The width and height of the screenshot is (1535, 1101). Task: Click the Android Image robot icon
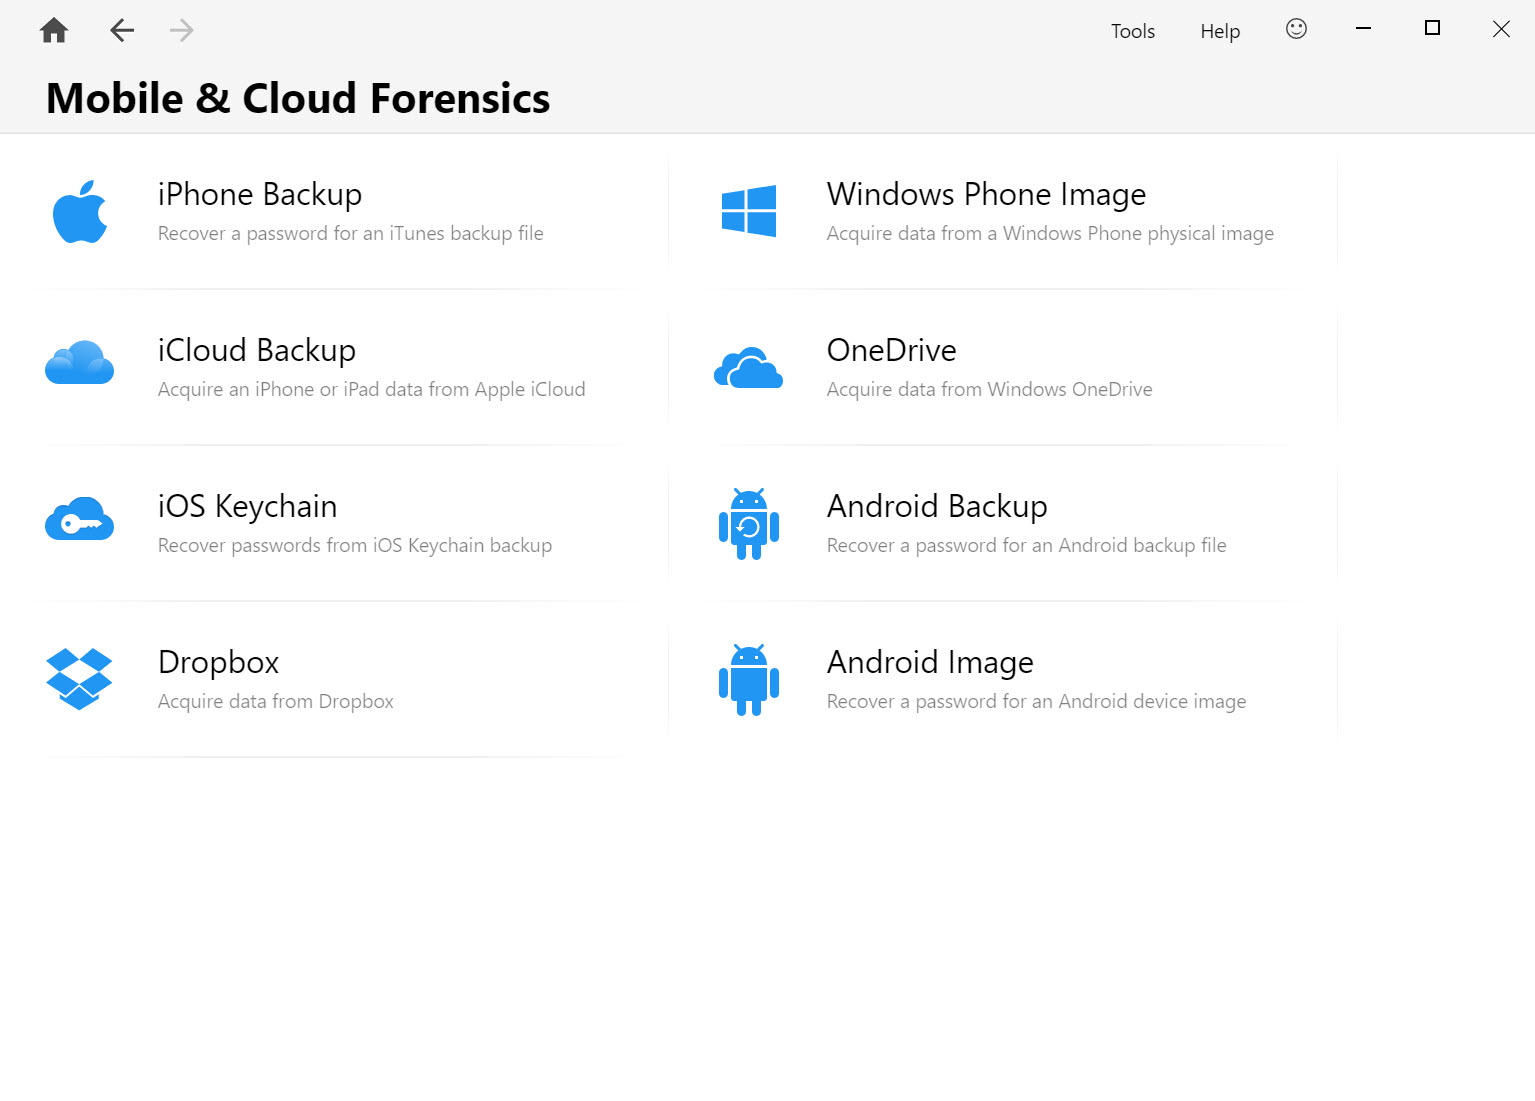(x=749, y=679)
